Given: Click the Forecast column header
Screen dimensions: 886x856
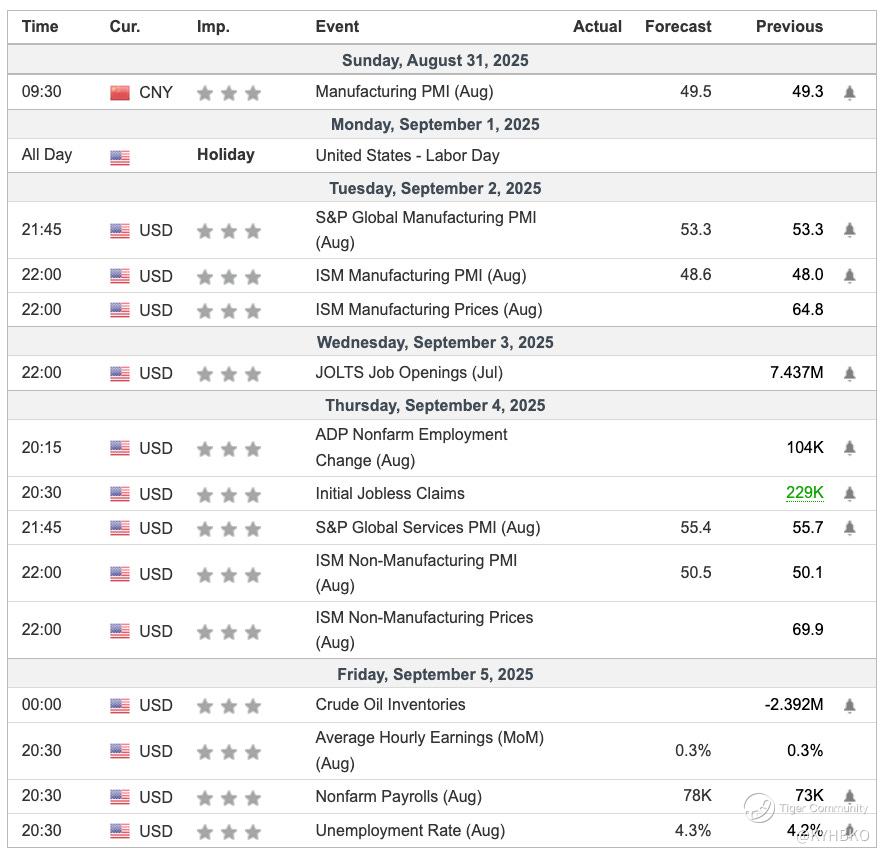Looking at the screenshot, I should click(678, 27).
